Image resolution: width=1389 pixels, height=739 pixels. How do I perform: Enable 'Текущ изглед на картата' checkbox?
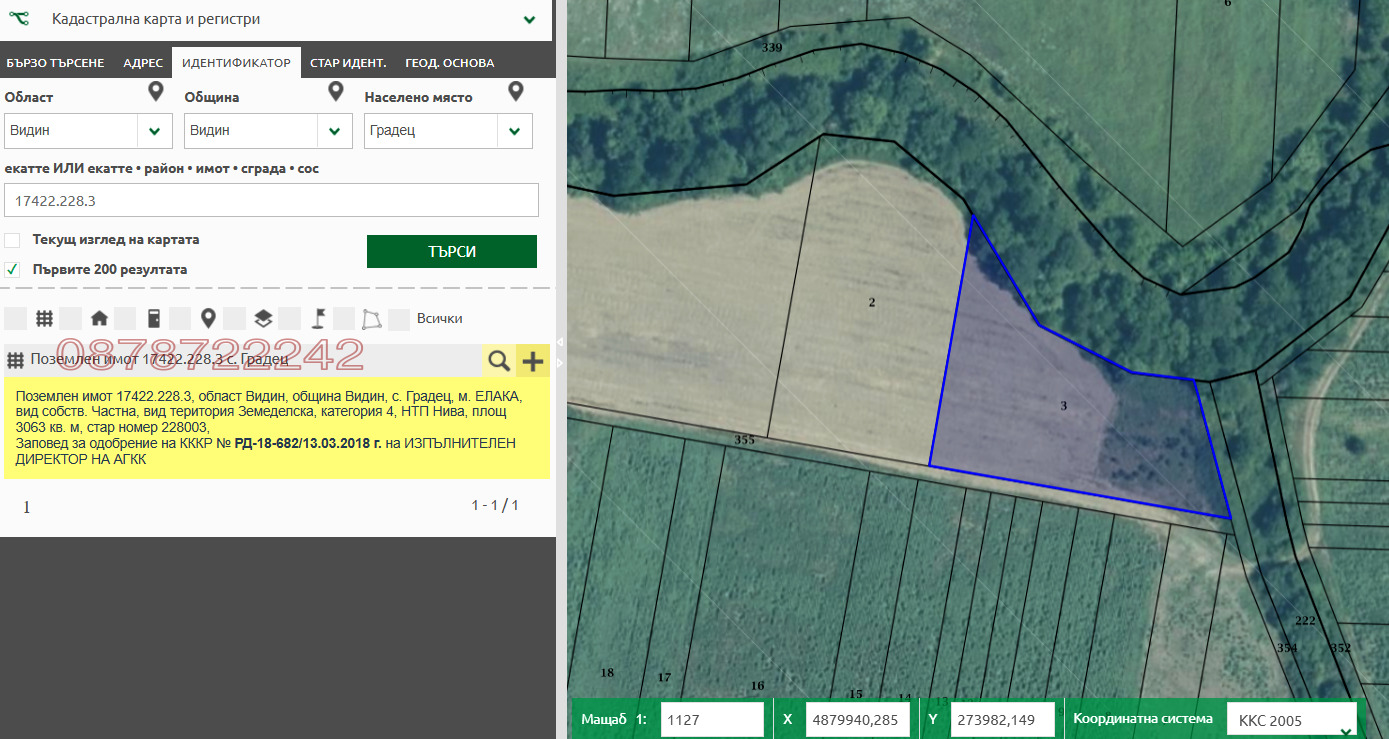pyautogui.click(x=13, y=240)
